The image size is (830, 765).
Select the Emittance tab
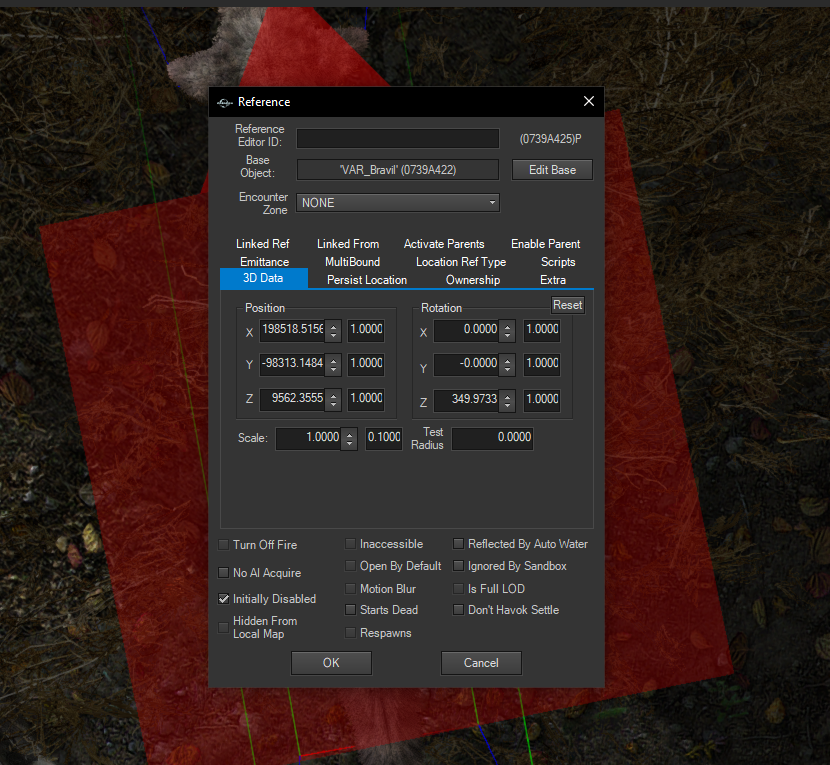coord(264,262)
